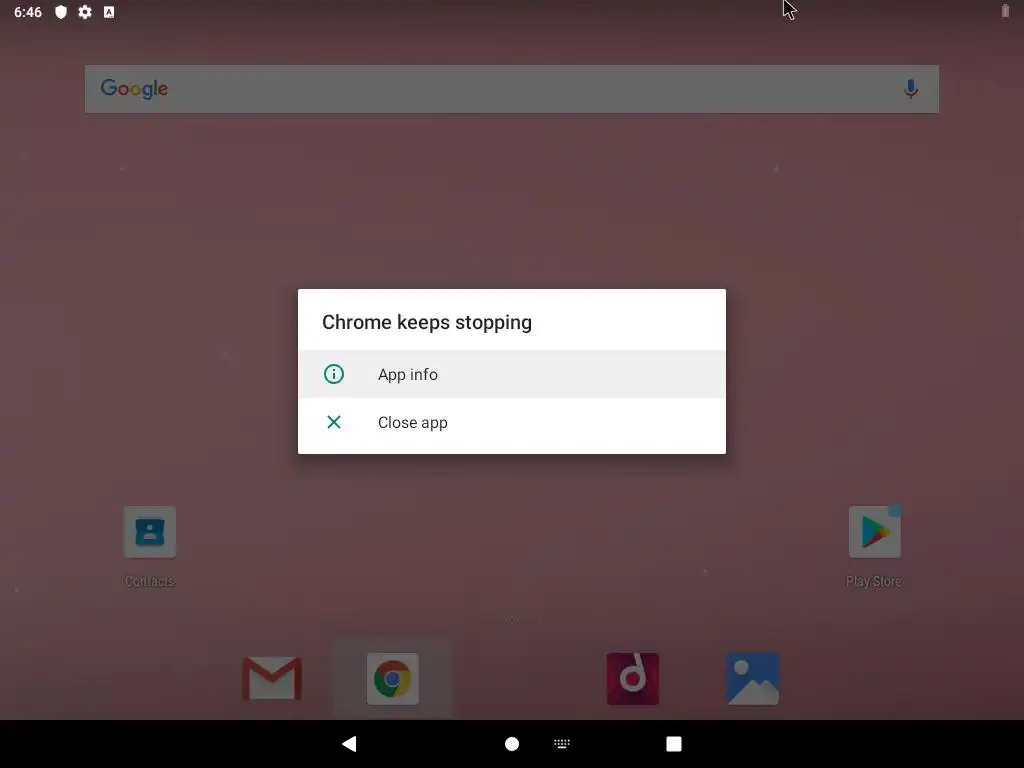Tap the Contacts label text

pos(150,581)
